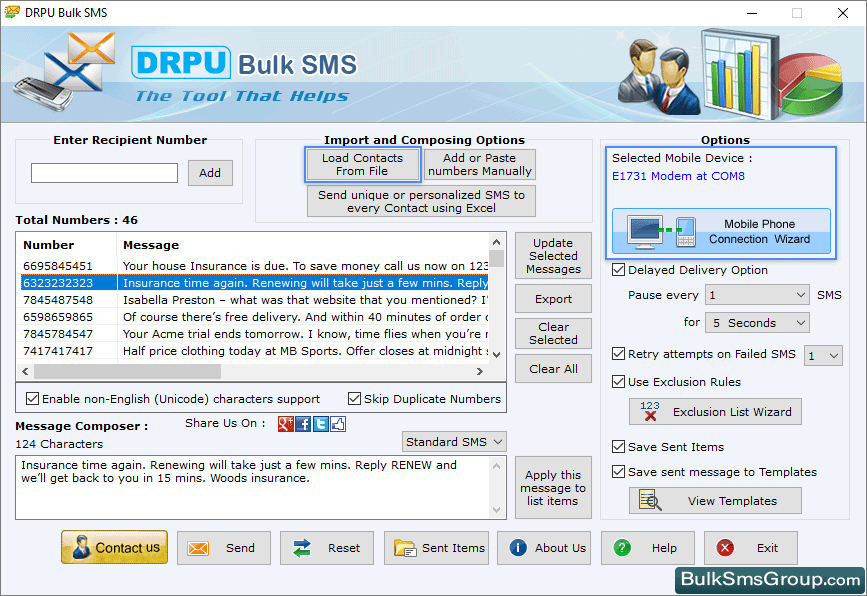The height and width of the screenshot is (596, 867).
Task: Click the red X Exit icon
Action: pyautogui.click(x=725, y=548)
